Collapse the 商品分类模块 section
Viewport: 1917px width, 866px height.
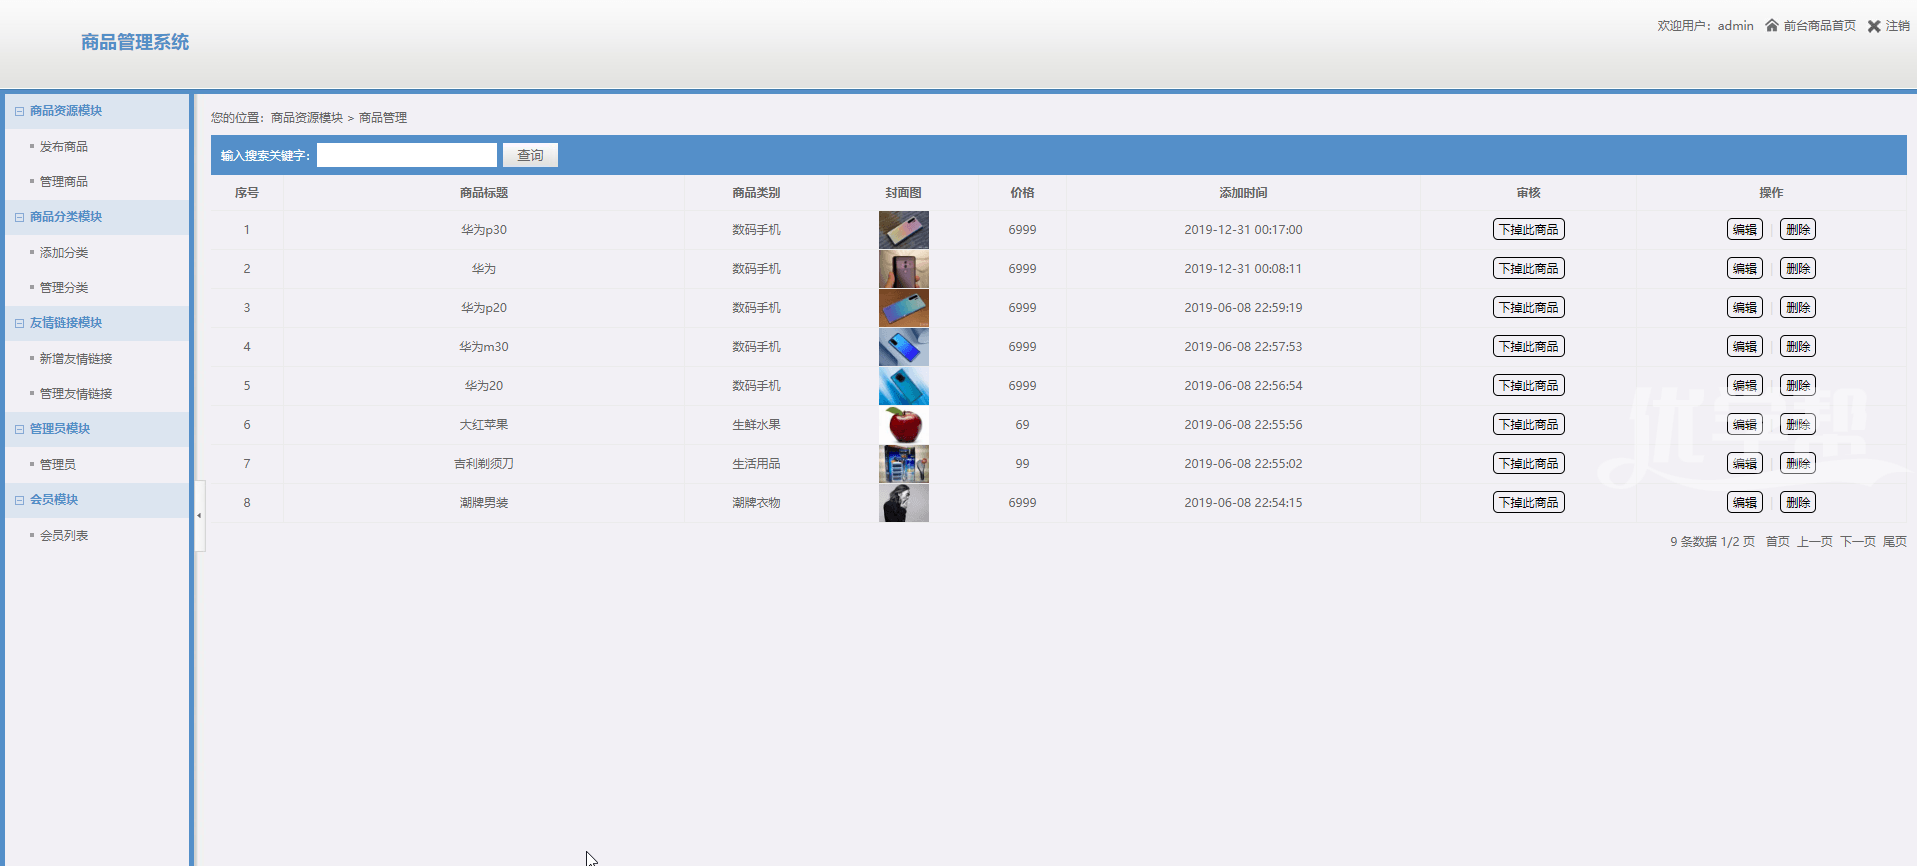19,217
